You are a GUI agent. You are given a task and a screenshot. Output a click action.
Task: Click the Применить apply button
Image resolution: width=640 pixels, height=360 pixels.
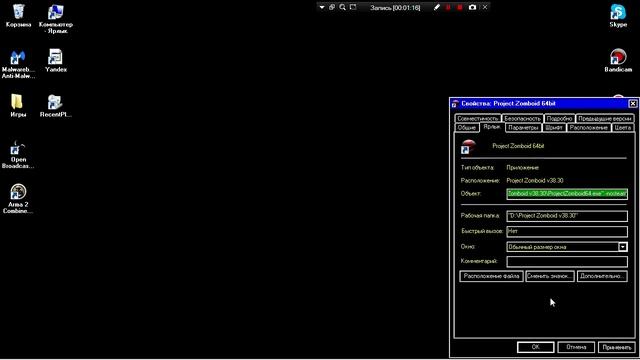[616, 347]
